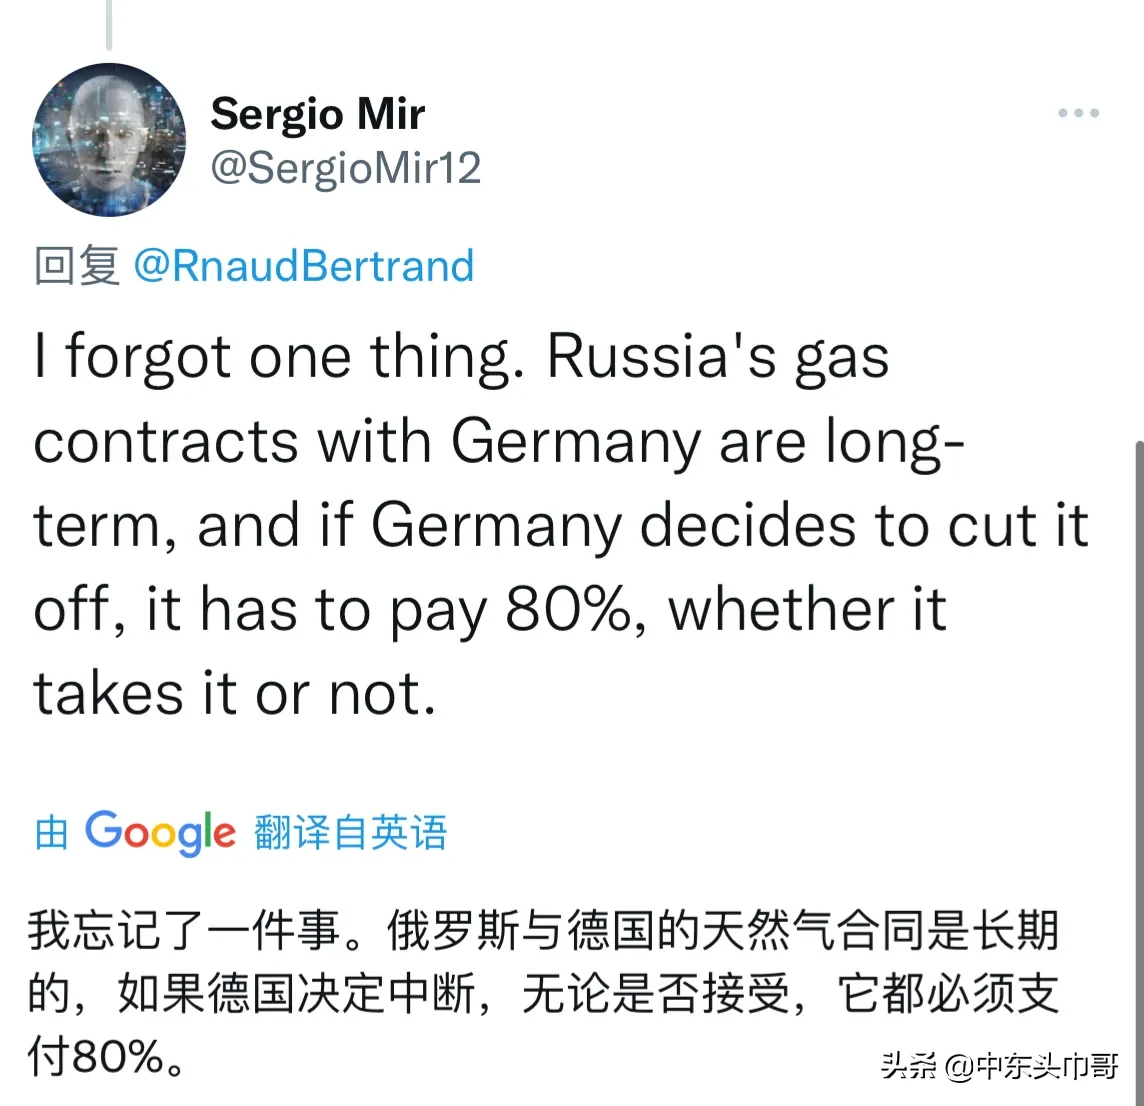Click "80%" in the English tweet text
Screen dimensions: 1144x1106
(568, 609)
